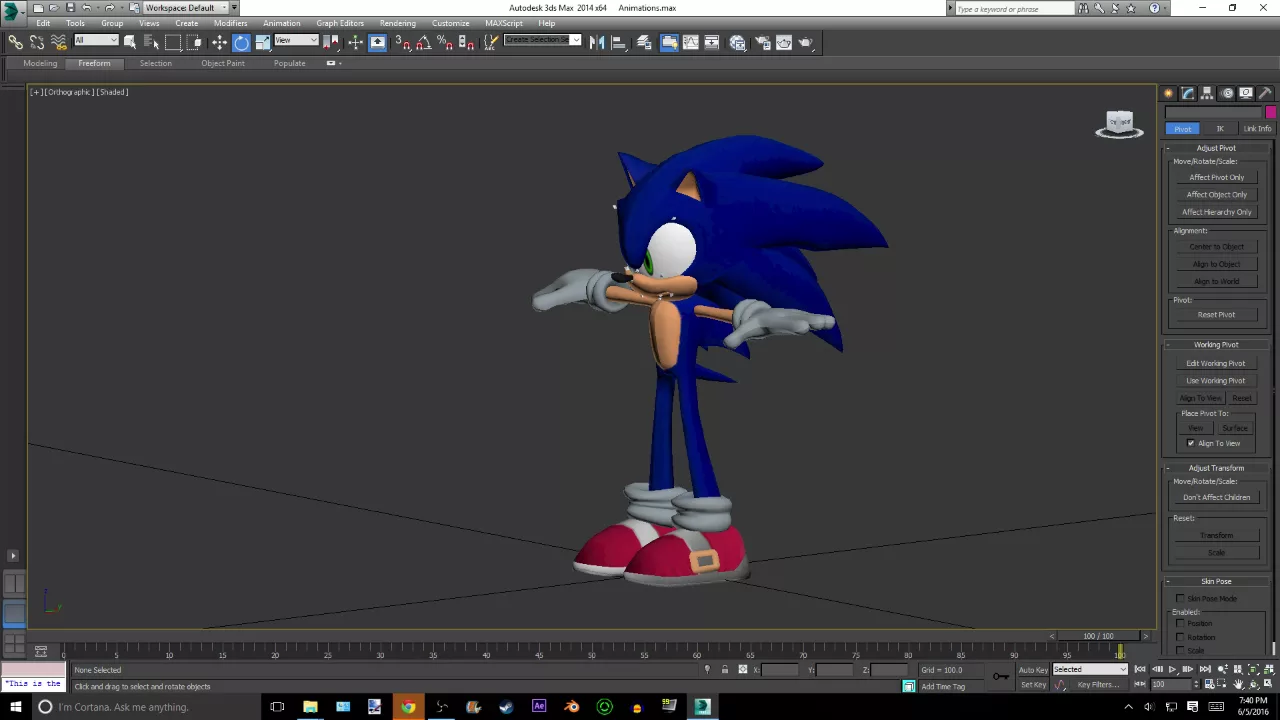Image resolution: width=1280 pixels, height=720 pixels.
Task: Switch to the Link Info tab
Action: (x=1257, y=129)
